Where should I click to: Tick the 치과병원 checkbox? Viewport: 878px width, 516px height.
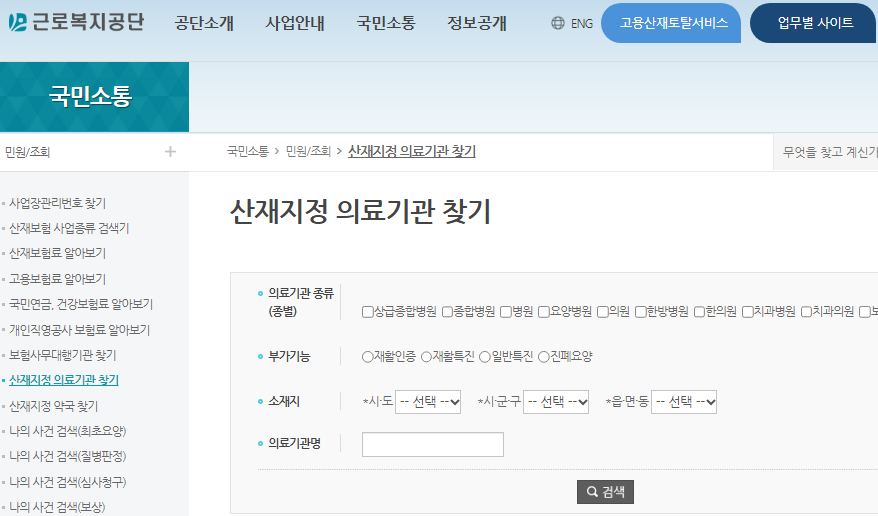click(747, 312)
